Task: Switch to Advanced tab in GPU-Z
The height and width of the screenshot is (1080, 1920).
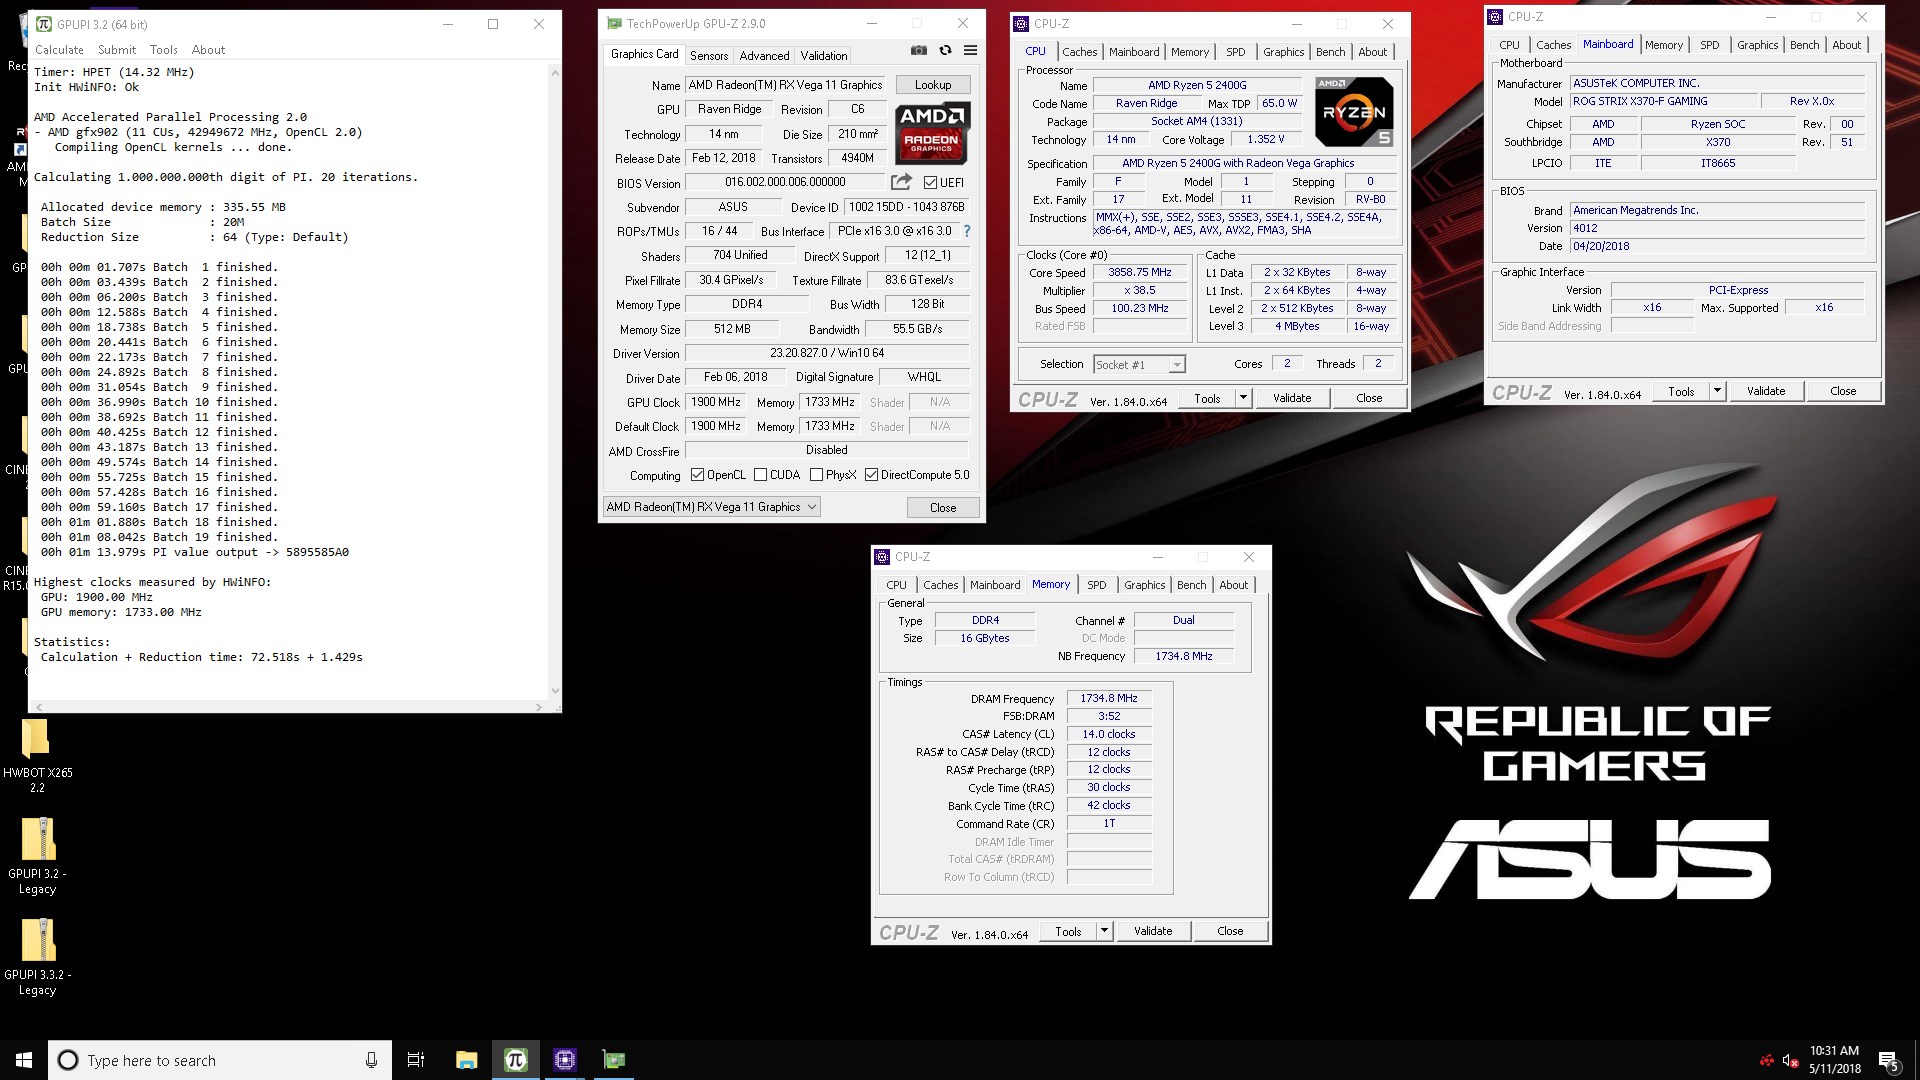Action: tap(764, 56)
